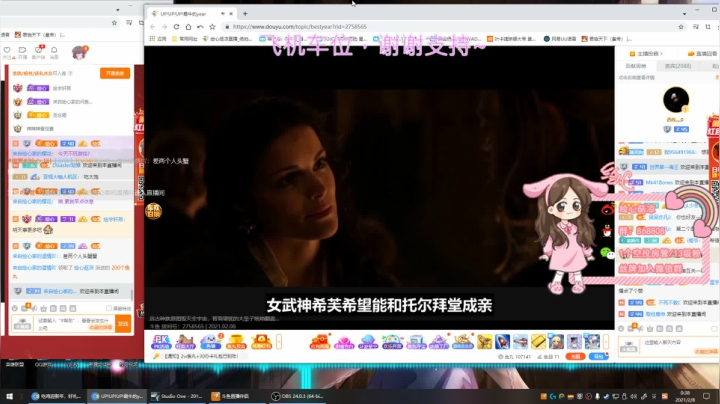Open the 关注 heart icon in the left window
The height and width of the screenshot is (404, 720).
coord(7,52)
